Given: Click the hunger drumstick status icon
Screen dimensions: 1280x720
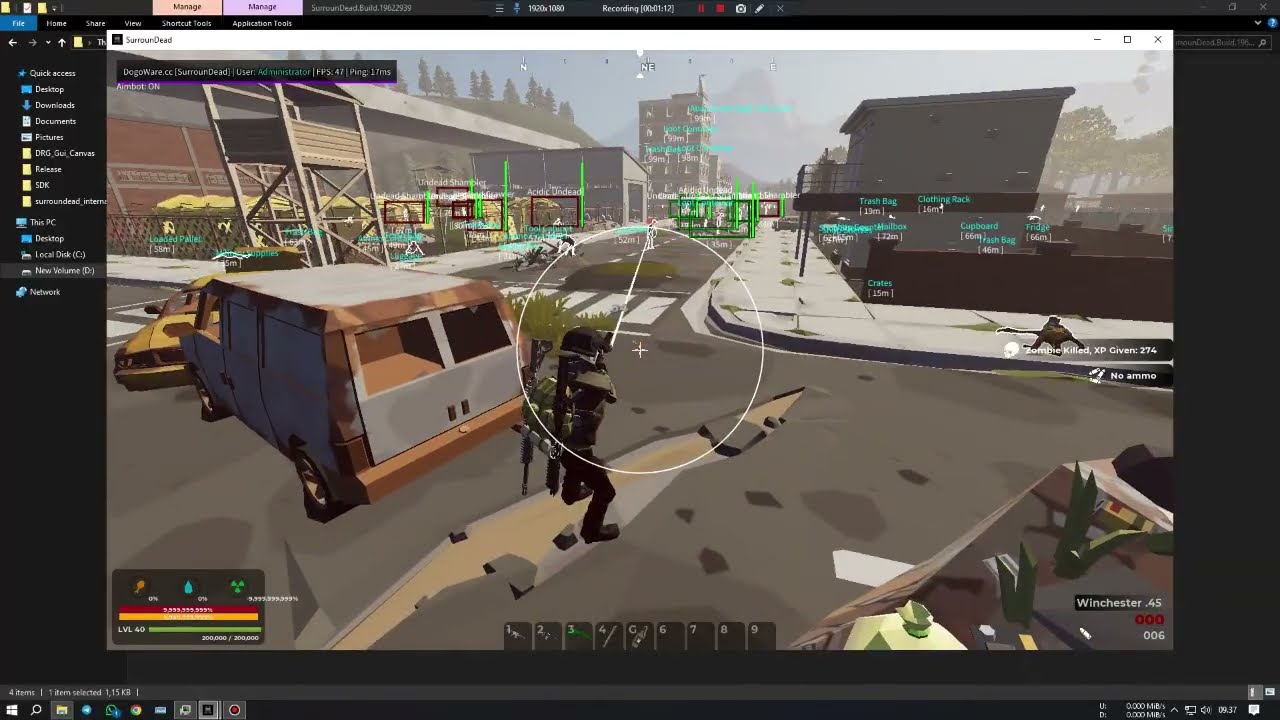Looking at the screenshot, I should coord(140,587).
